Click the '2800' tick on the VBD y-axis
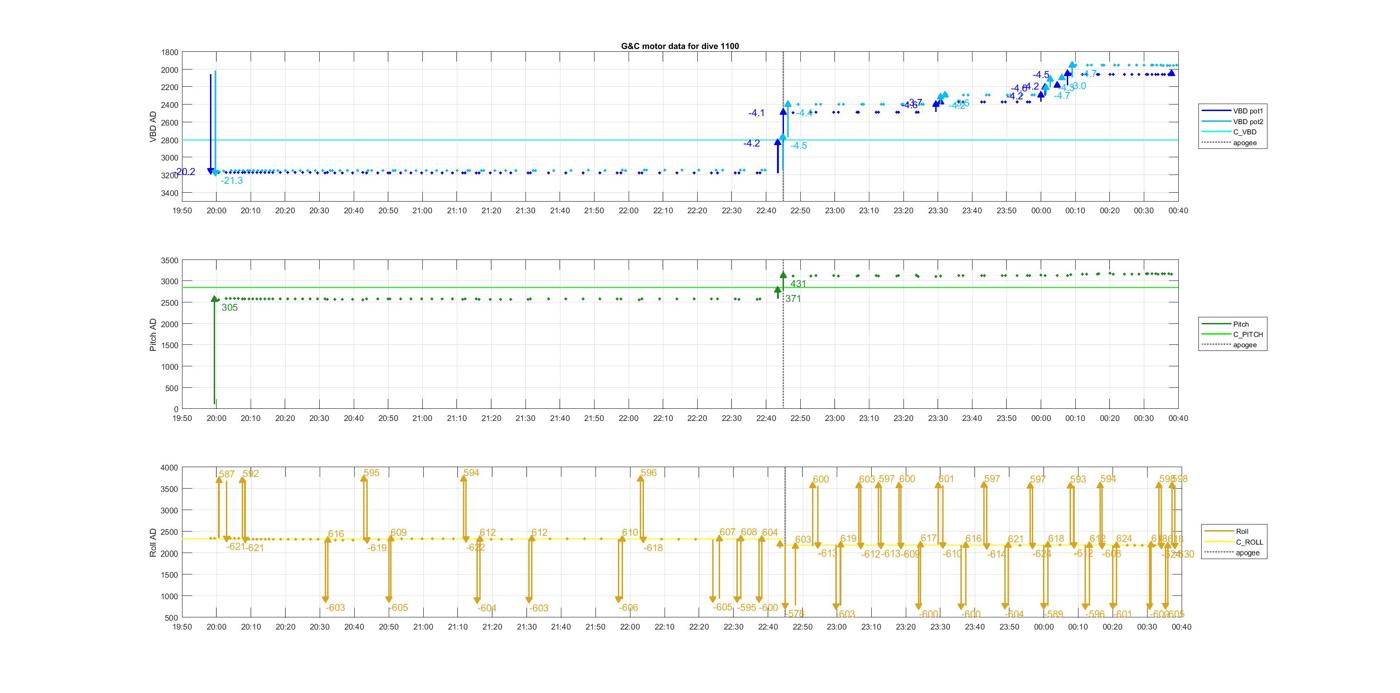Image resolution: width=1400 pixels, height=693 pixels. pos(170,140)
